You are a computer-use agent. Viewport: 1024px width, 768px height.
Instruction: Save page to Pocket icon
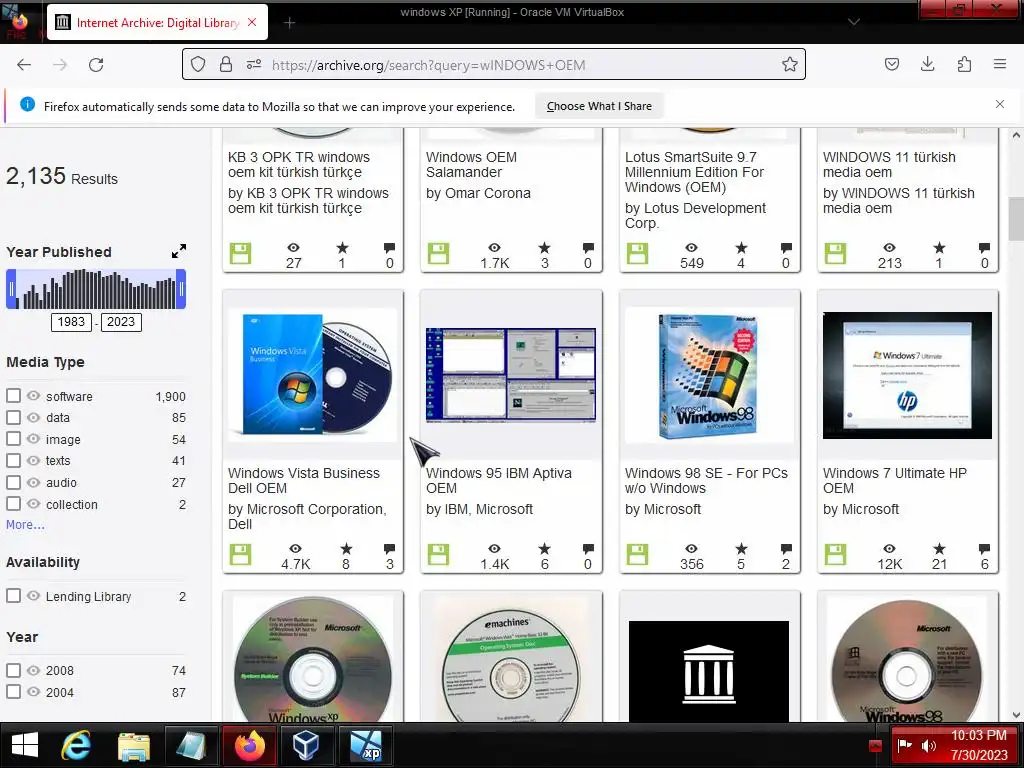click(x=891, y=64)
